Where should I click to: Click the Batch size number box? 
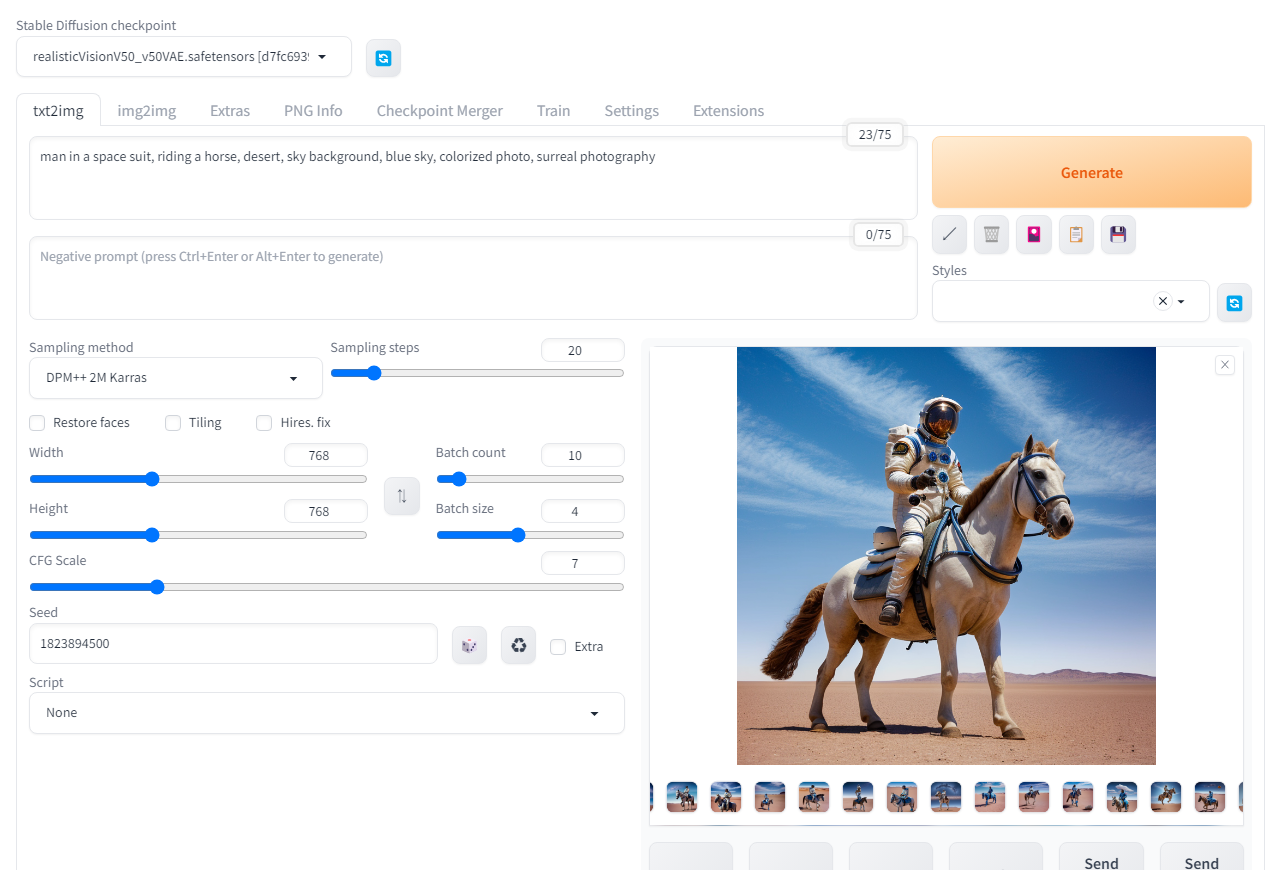(583, 511)
